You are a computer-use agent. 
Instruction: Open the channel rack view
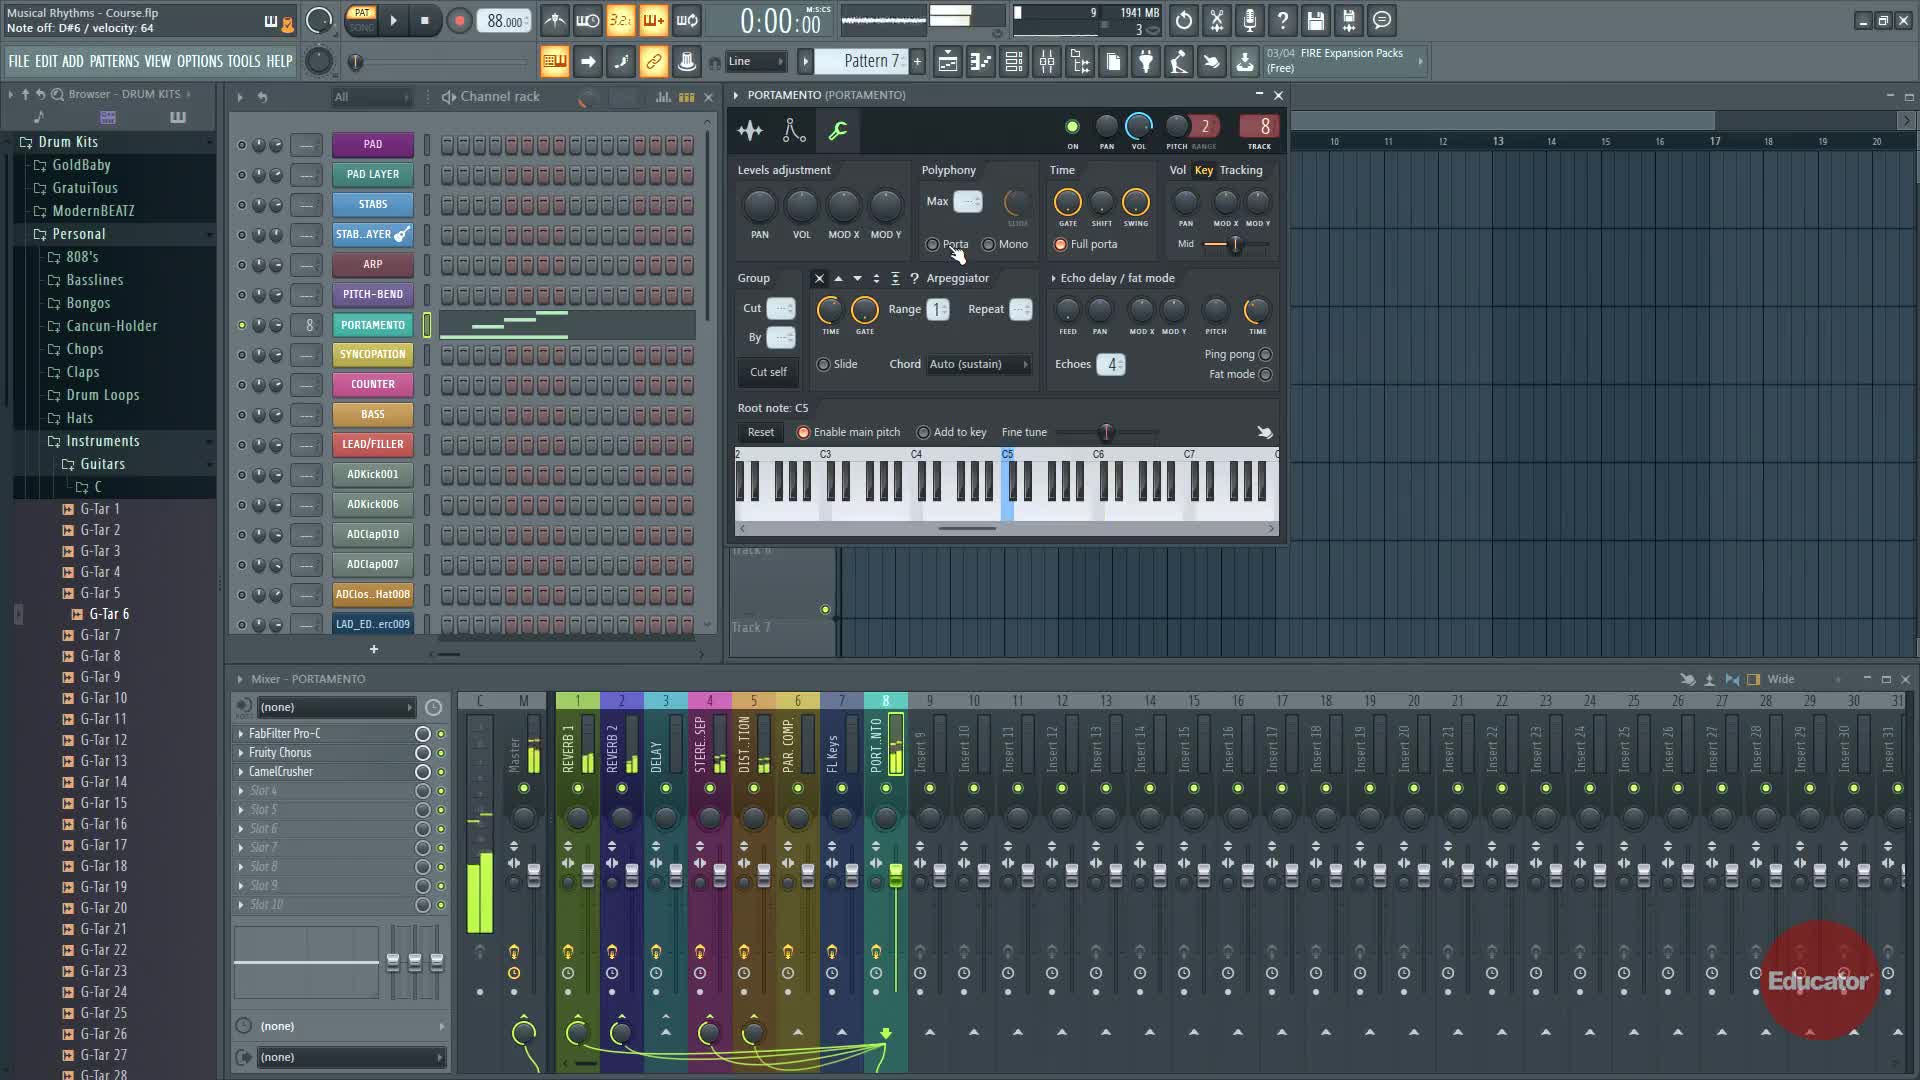[x=1014, y=62]
